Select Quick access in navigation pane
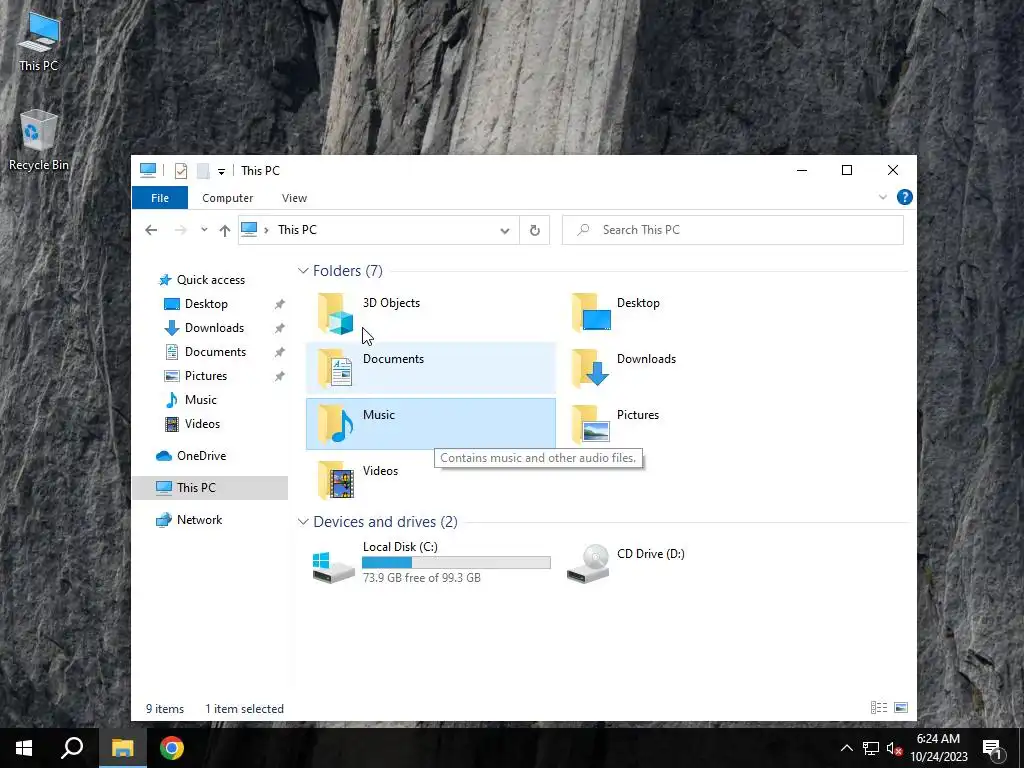 coord(211,280)
